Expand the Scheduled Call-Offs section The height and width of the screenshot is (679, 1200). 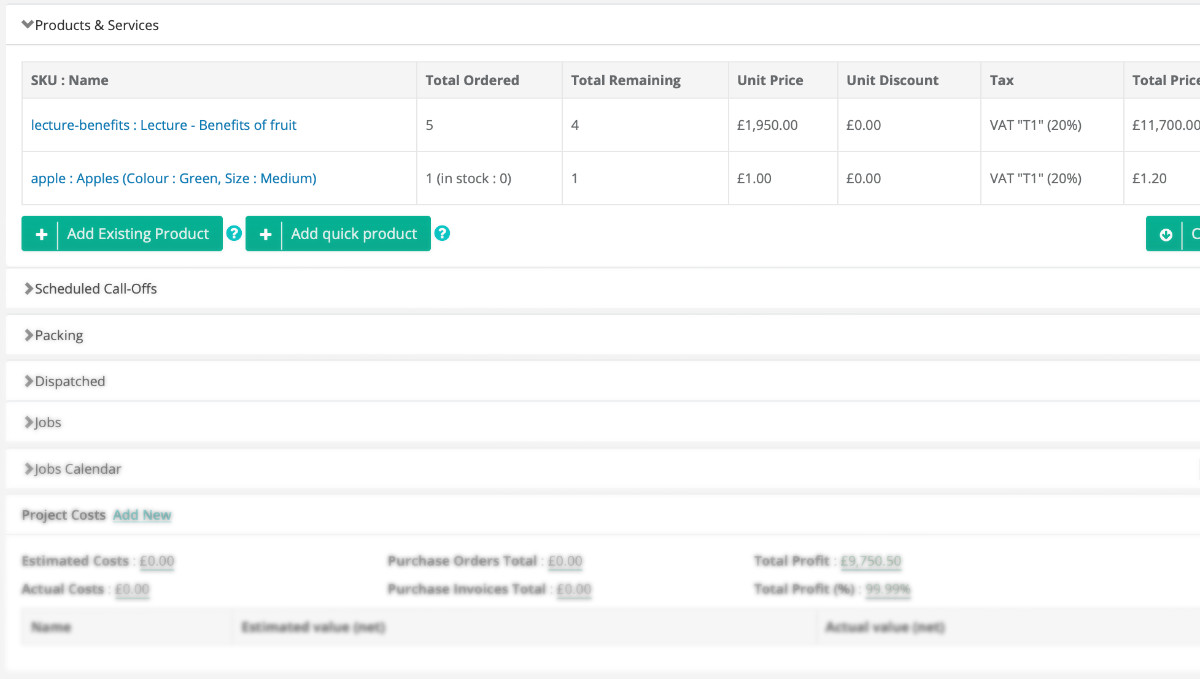pos(90,289)
